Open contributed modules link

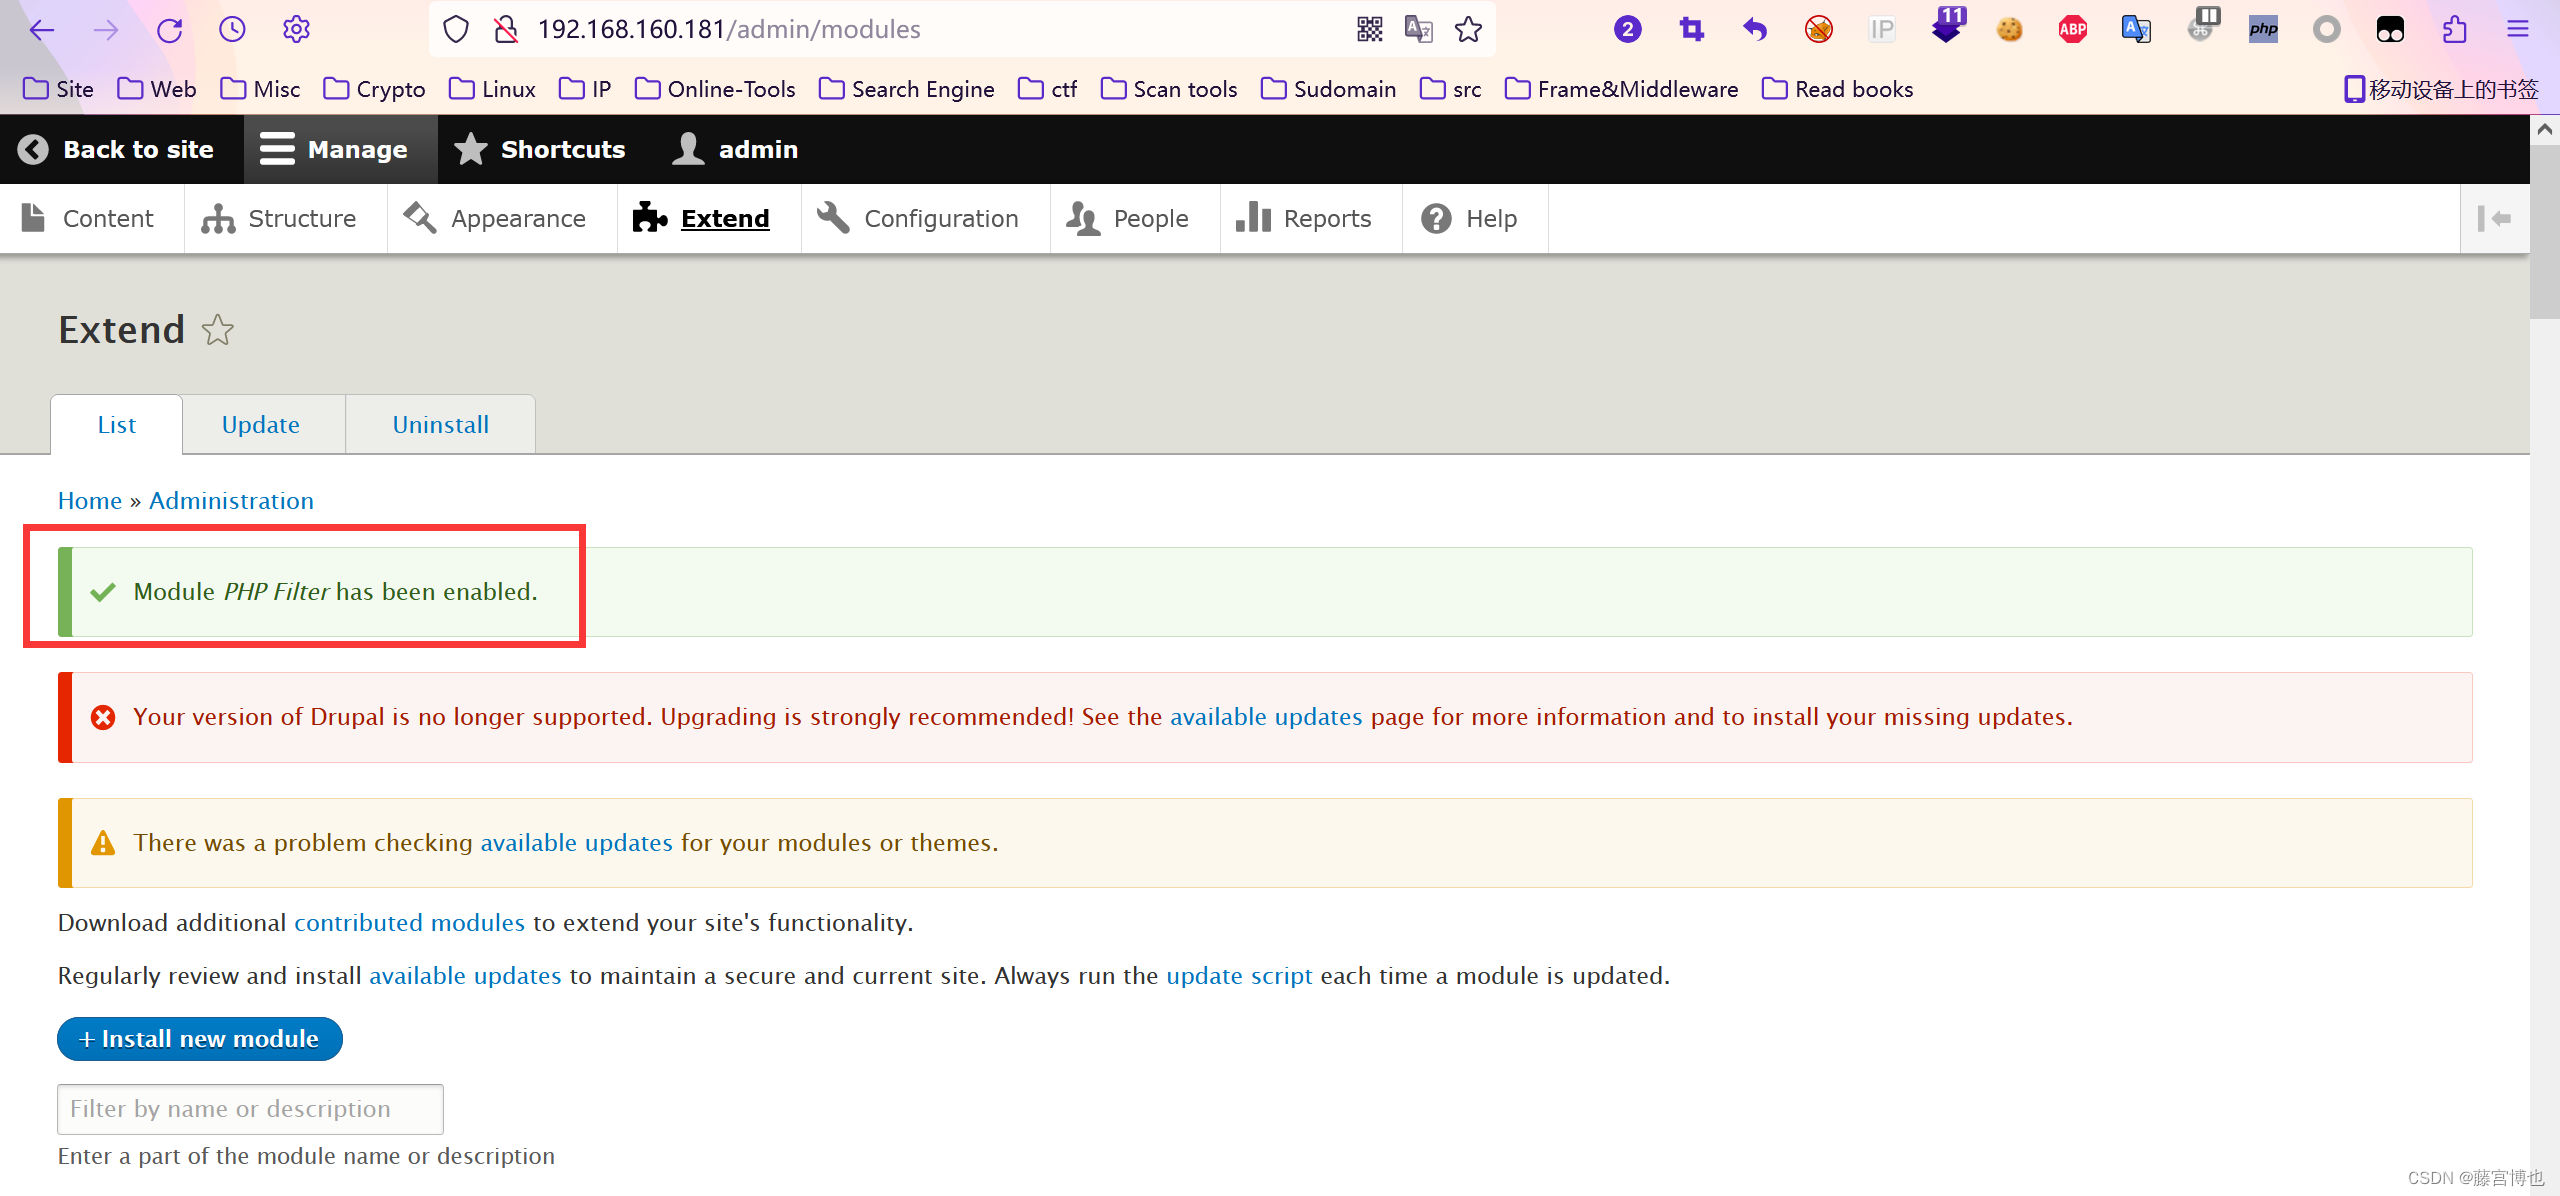[x=409, y=922]
